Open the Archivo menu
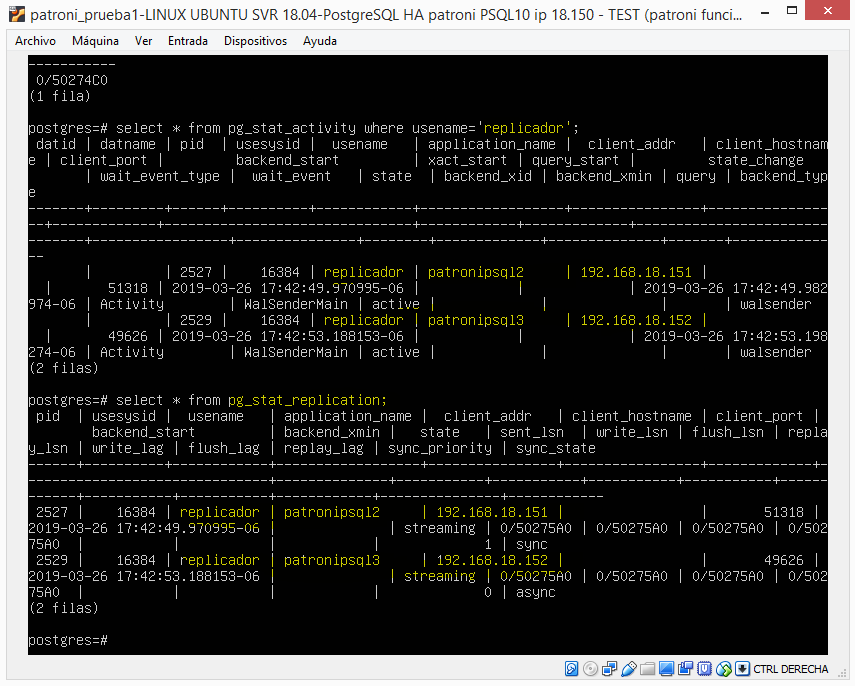Viewport: 855px width, 686px height. coord(35,41)
